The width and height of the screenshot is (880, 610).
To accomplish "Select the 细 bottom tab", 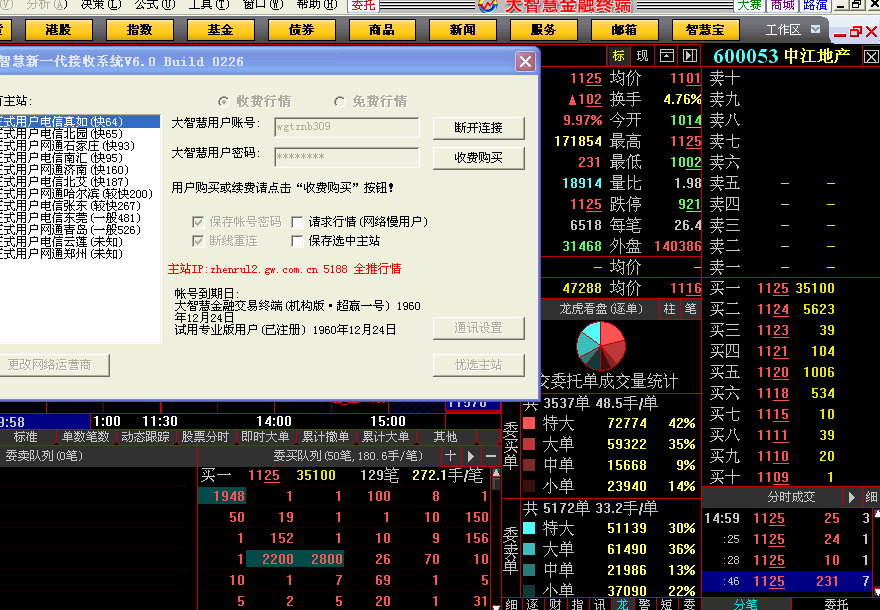I will (x=511, y=604).
